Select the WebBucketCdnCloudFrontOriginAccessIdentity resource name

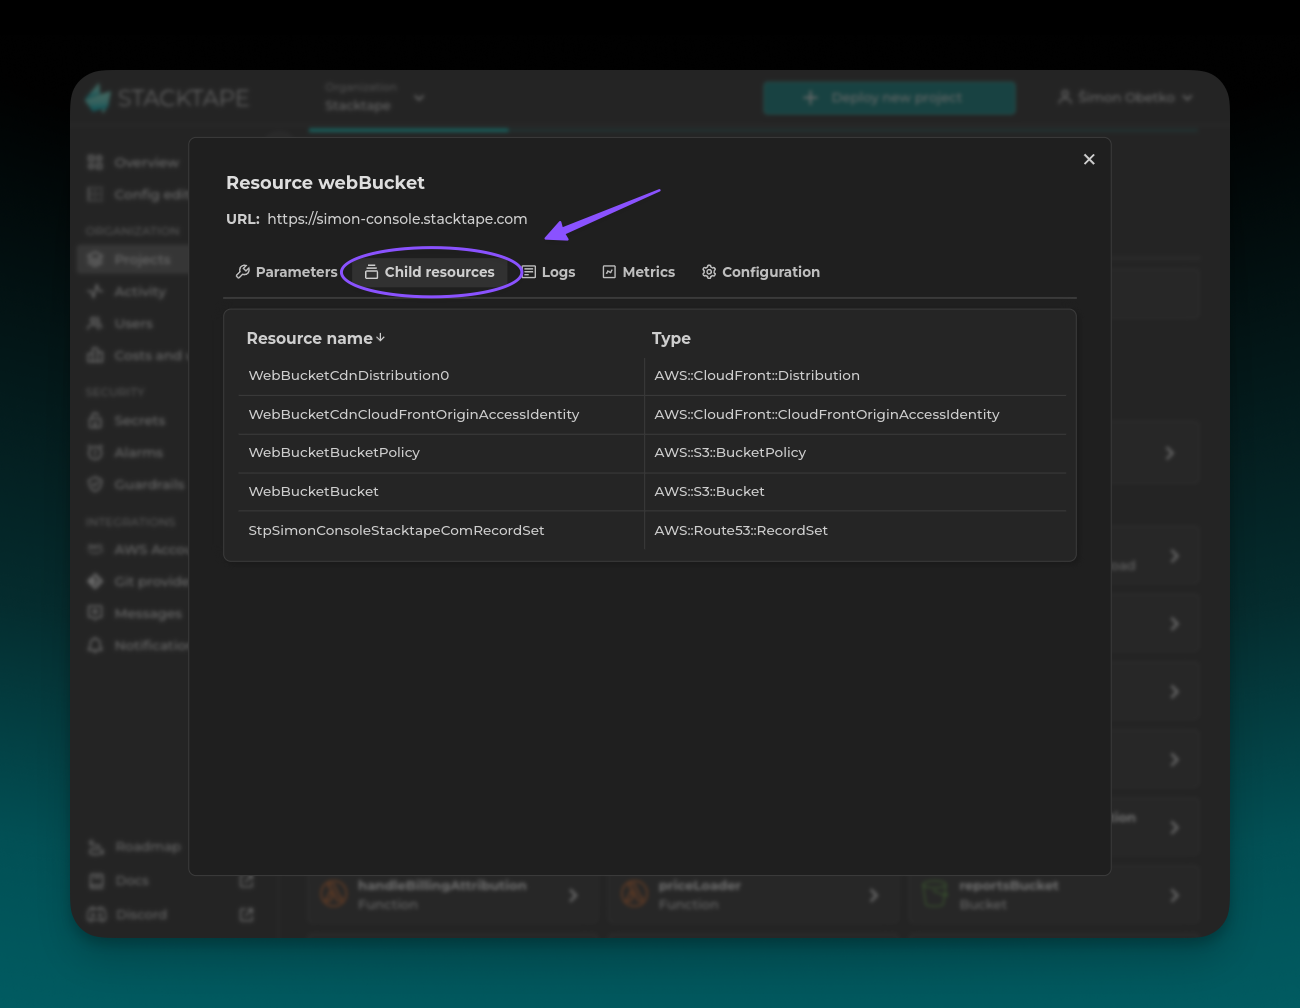tap(414, 414)
